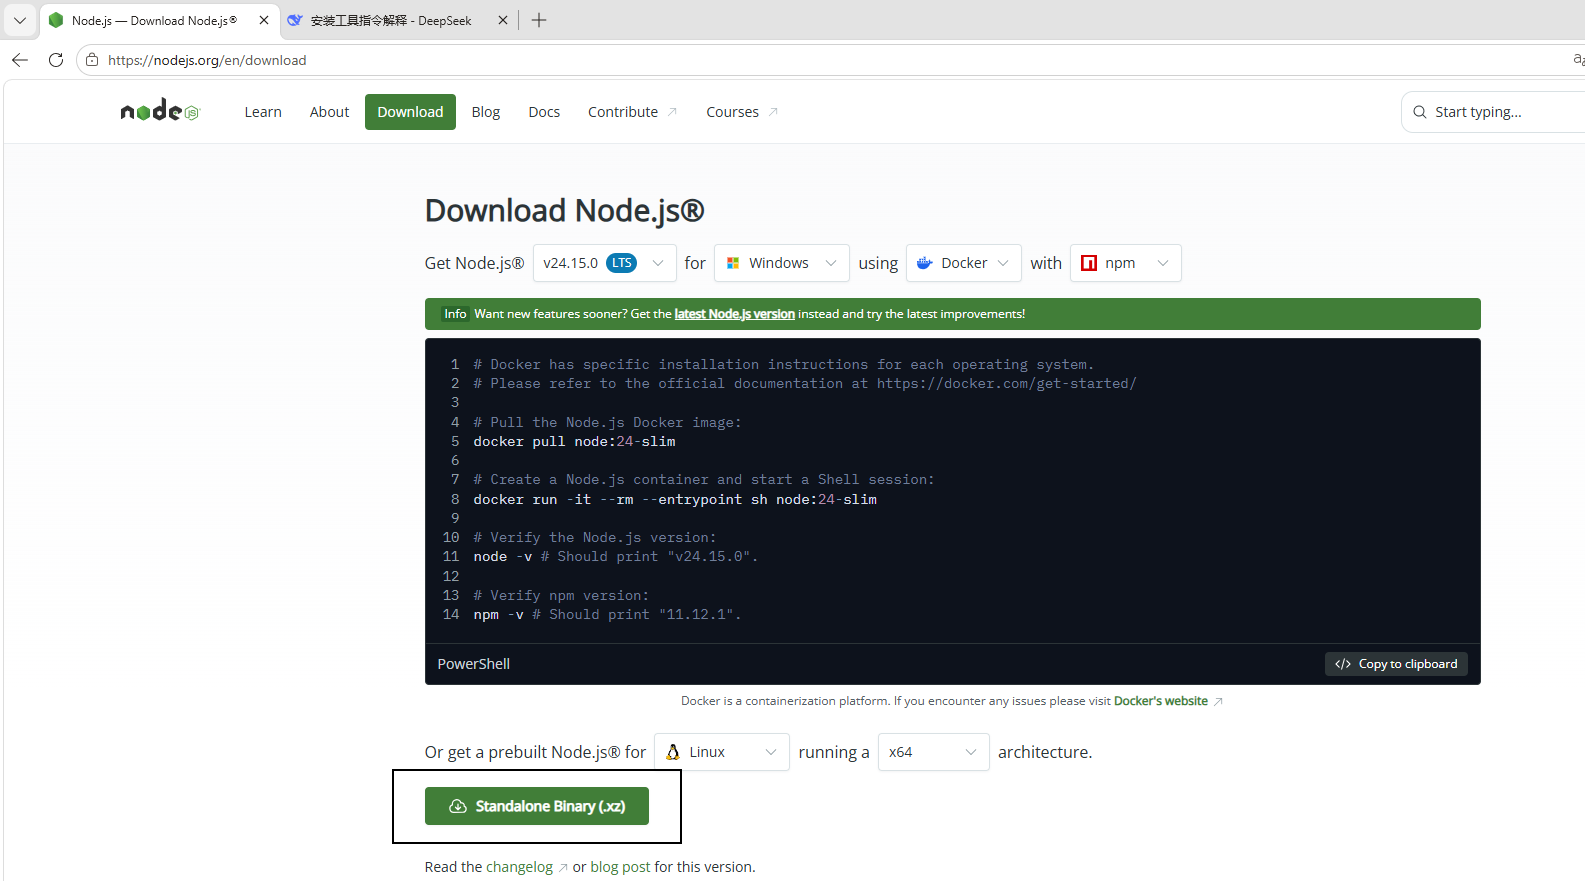
Task: Click the LTS badge in version selector
Action: (x=622, y=263)
